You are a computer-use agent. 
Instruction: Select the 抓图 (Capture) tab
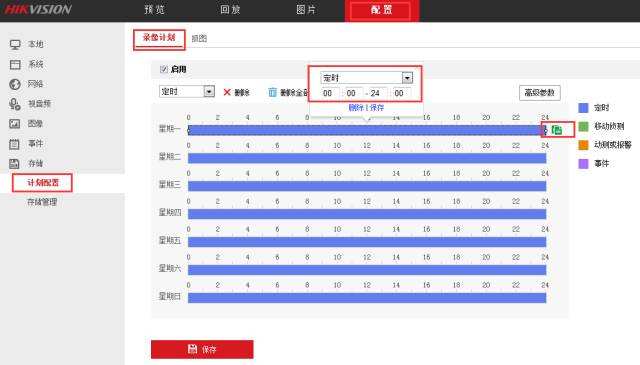(199, 38)
